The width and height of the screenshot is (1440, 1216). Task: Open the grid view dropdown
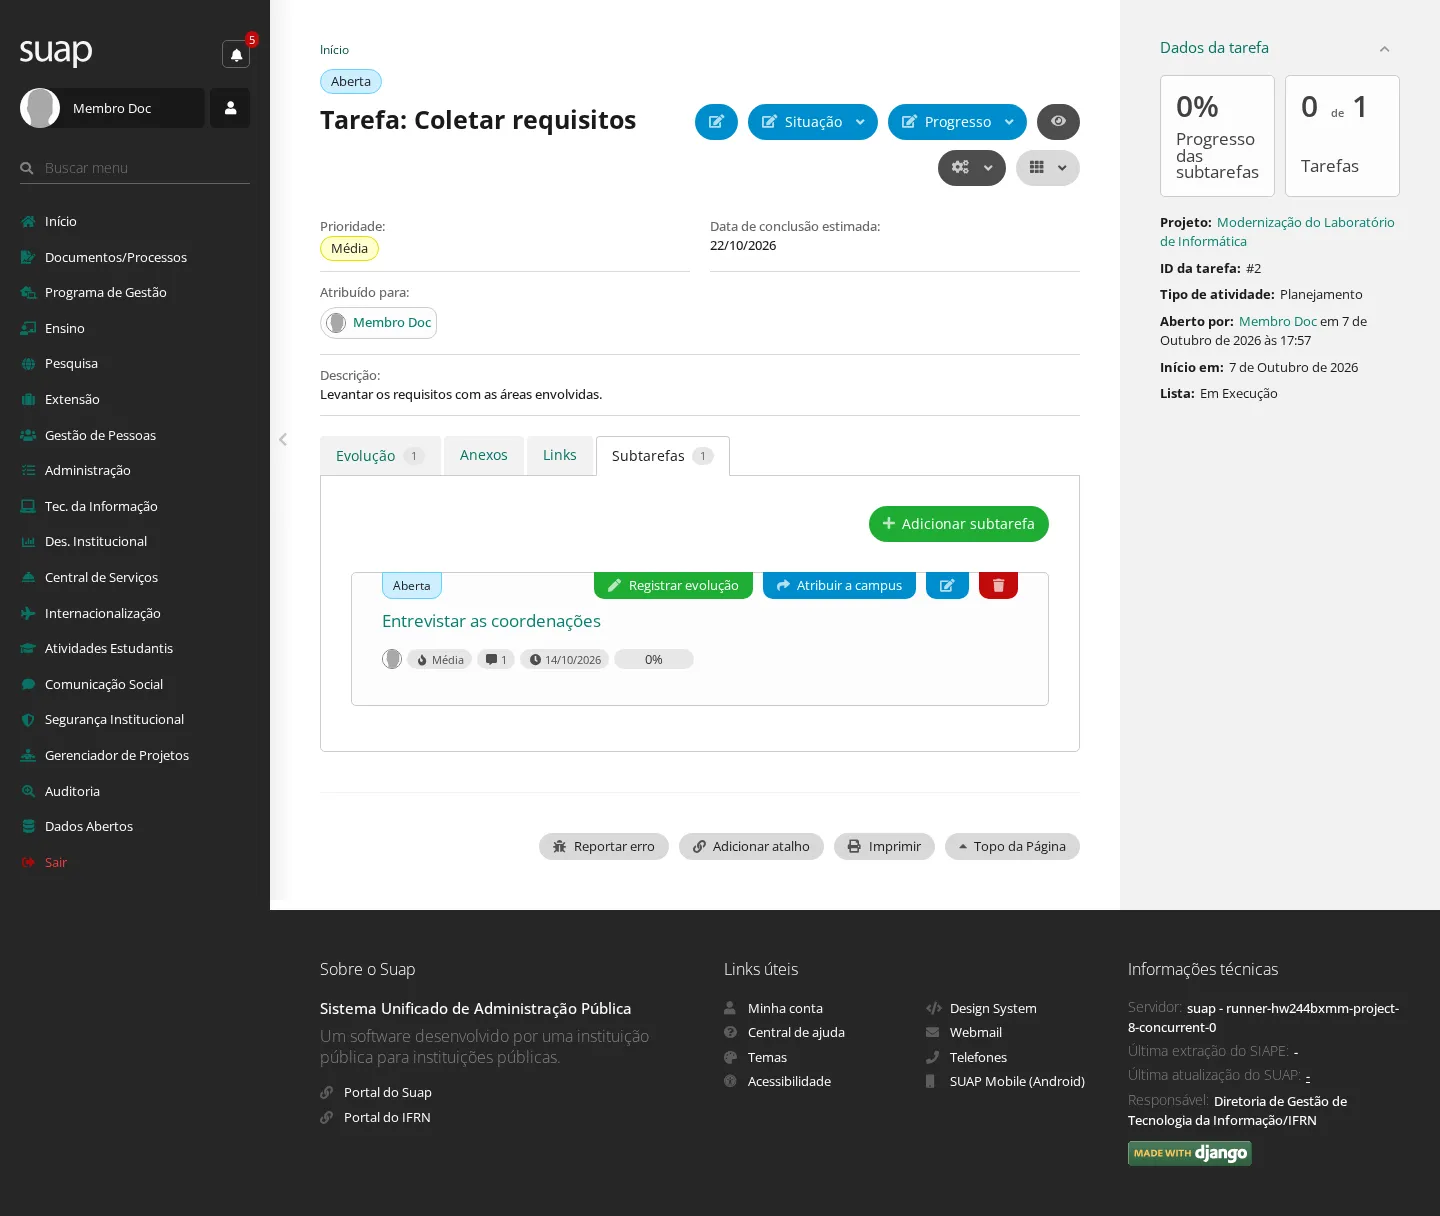1048,168
